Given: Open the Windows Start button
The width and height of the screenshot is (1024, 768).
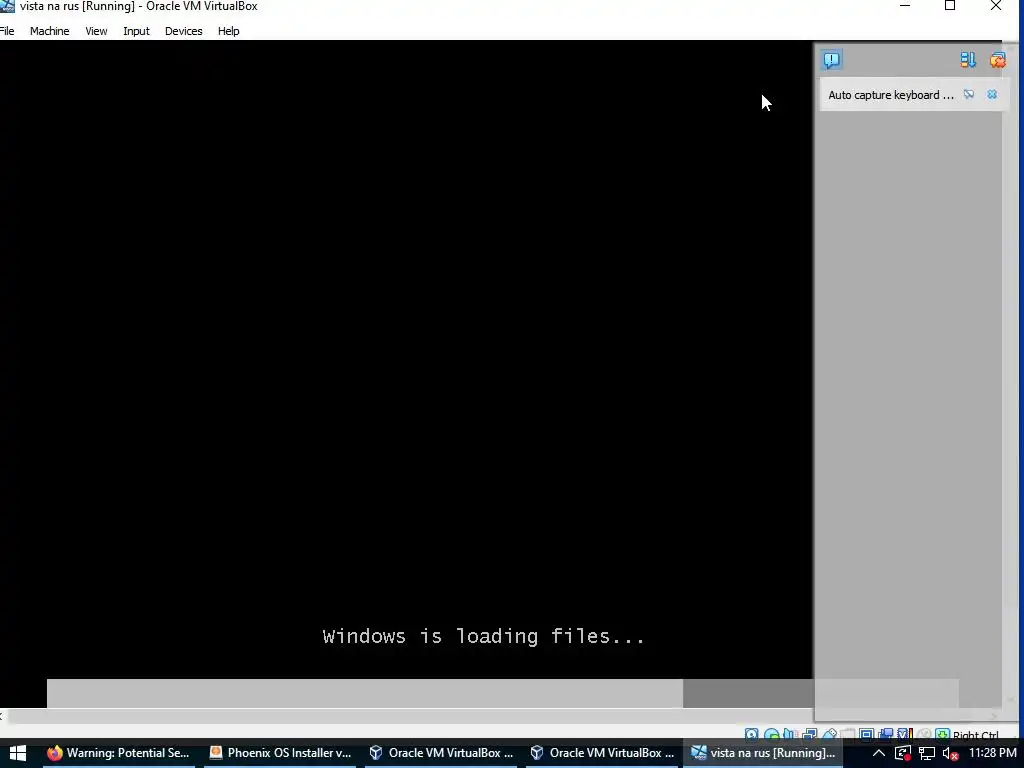Looking at the screenshot, I should (18, 753).
